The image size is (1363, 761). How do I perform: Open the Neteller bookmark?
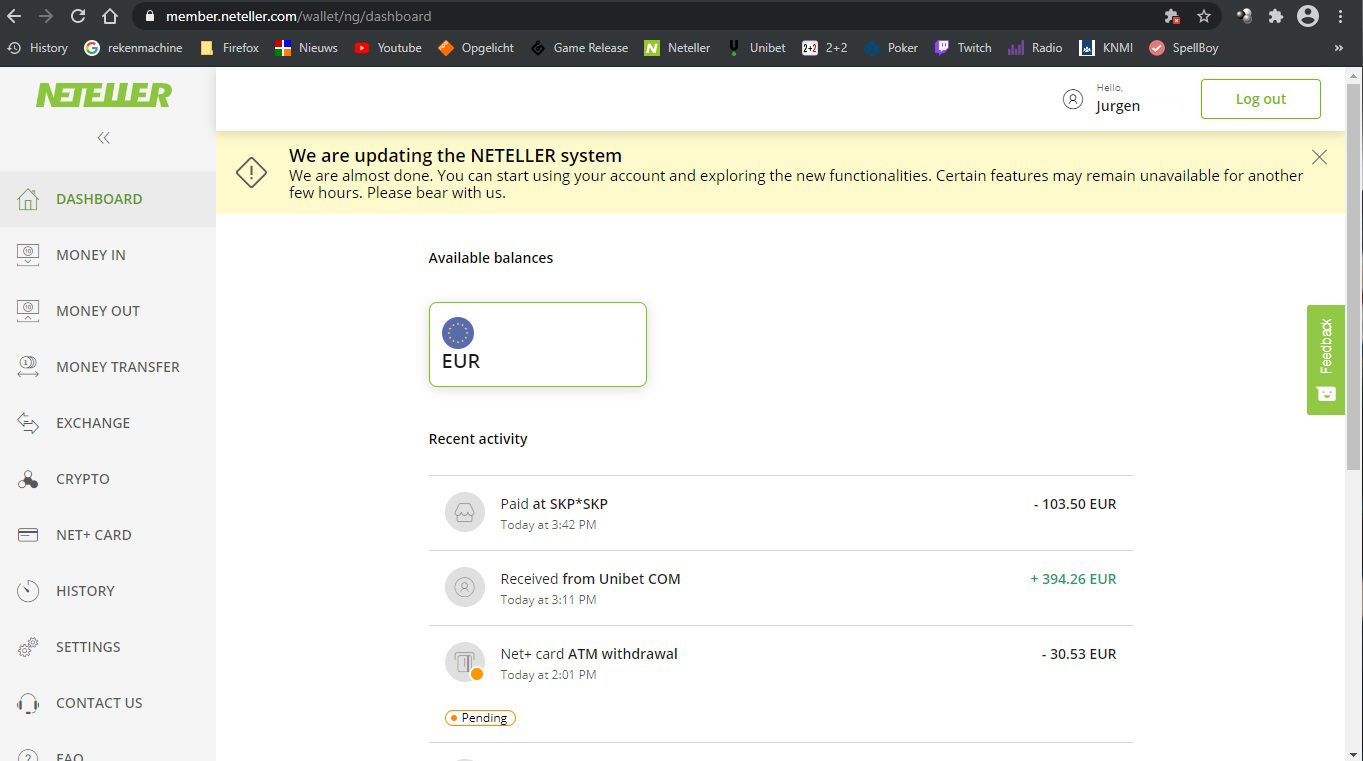677,48
